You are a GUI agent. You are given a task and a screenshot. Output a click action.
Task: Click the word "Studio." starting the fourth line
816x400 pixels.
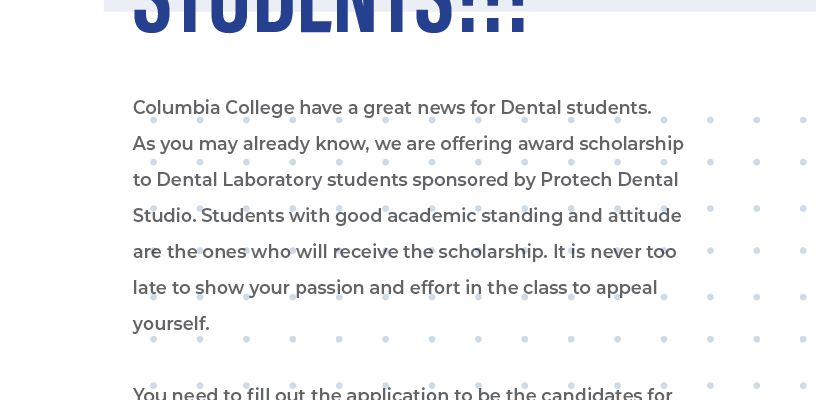pyautogui.click(x=164, y=216)
